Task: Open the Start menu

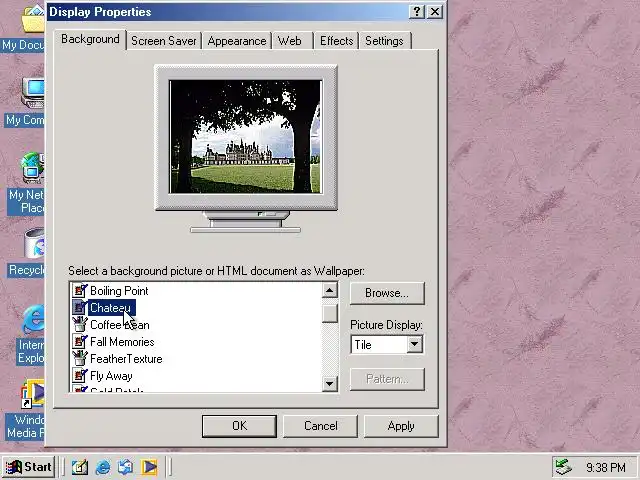Action: pyautogui.click(x=29, y=467)
